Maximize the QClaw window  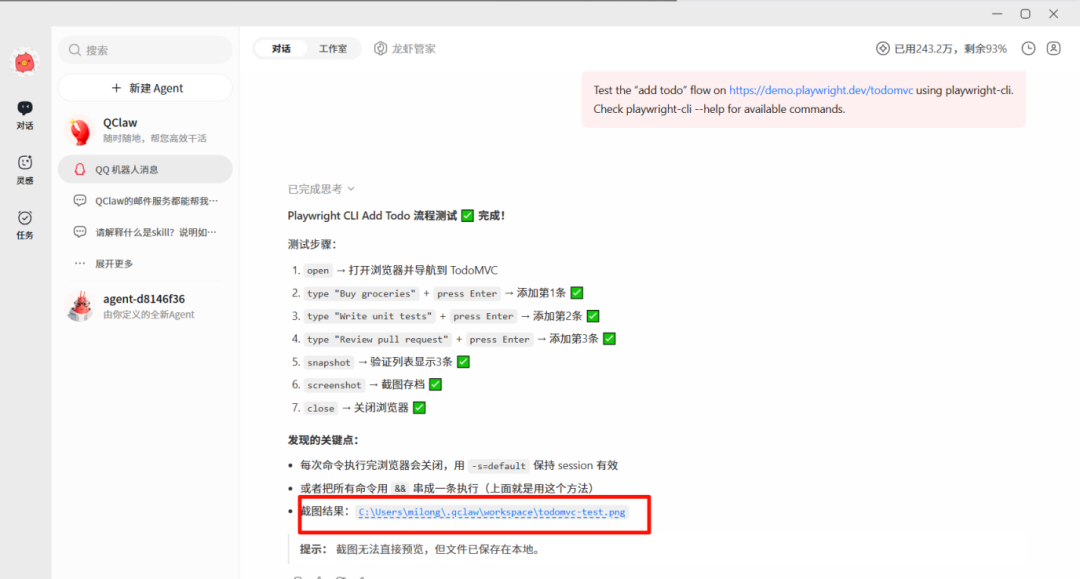1025,14
